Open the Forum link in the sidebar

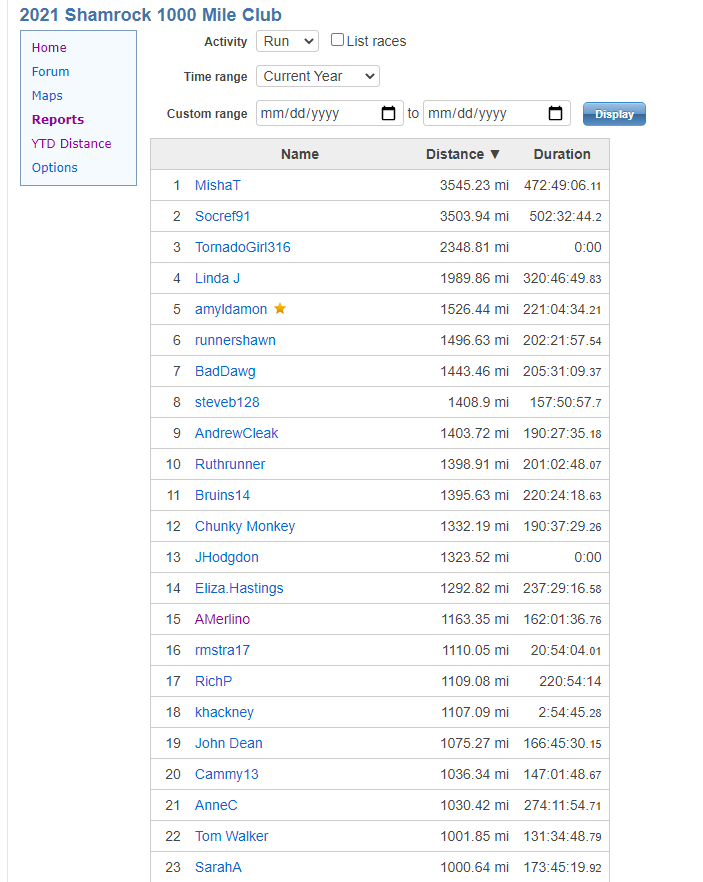point(51,71)
